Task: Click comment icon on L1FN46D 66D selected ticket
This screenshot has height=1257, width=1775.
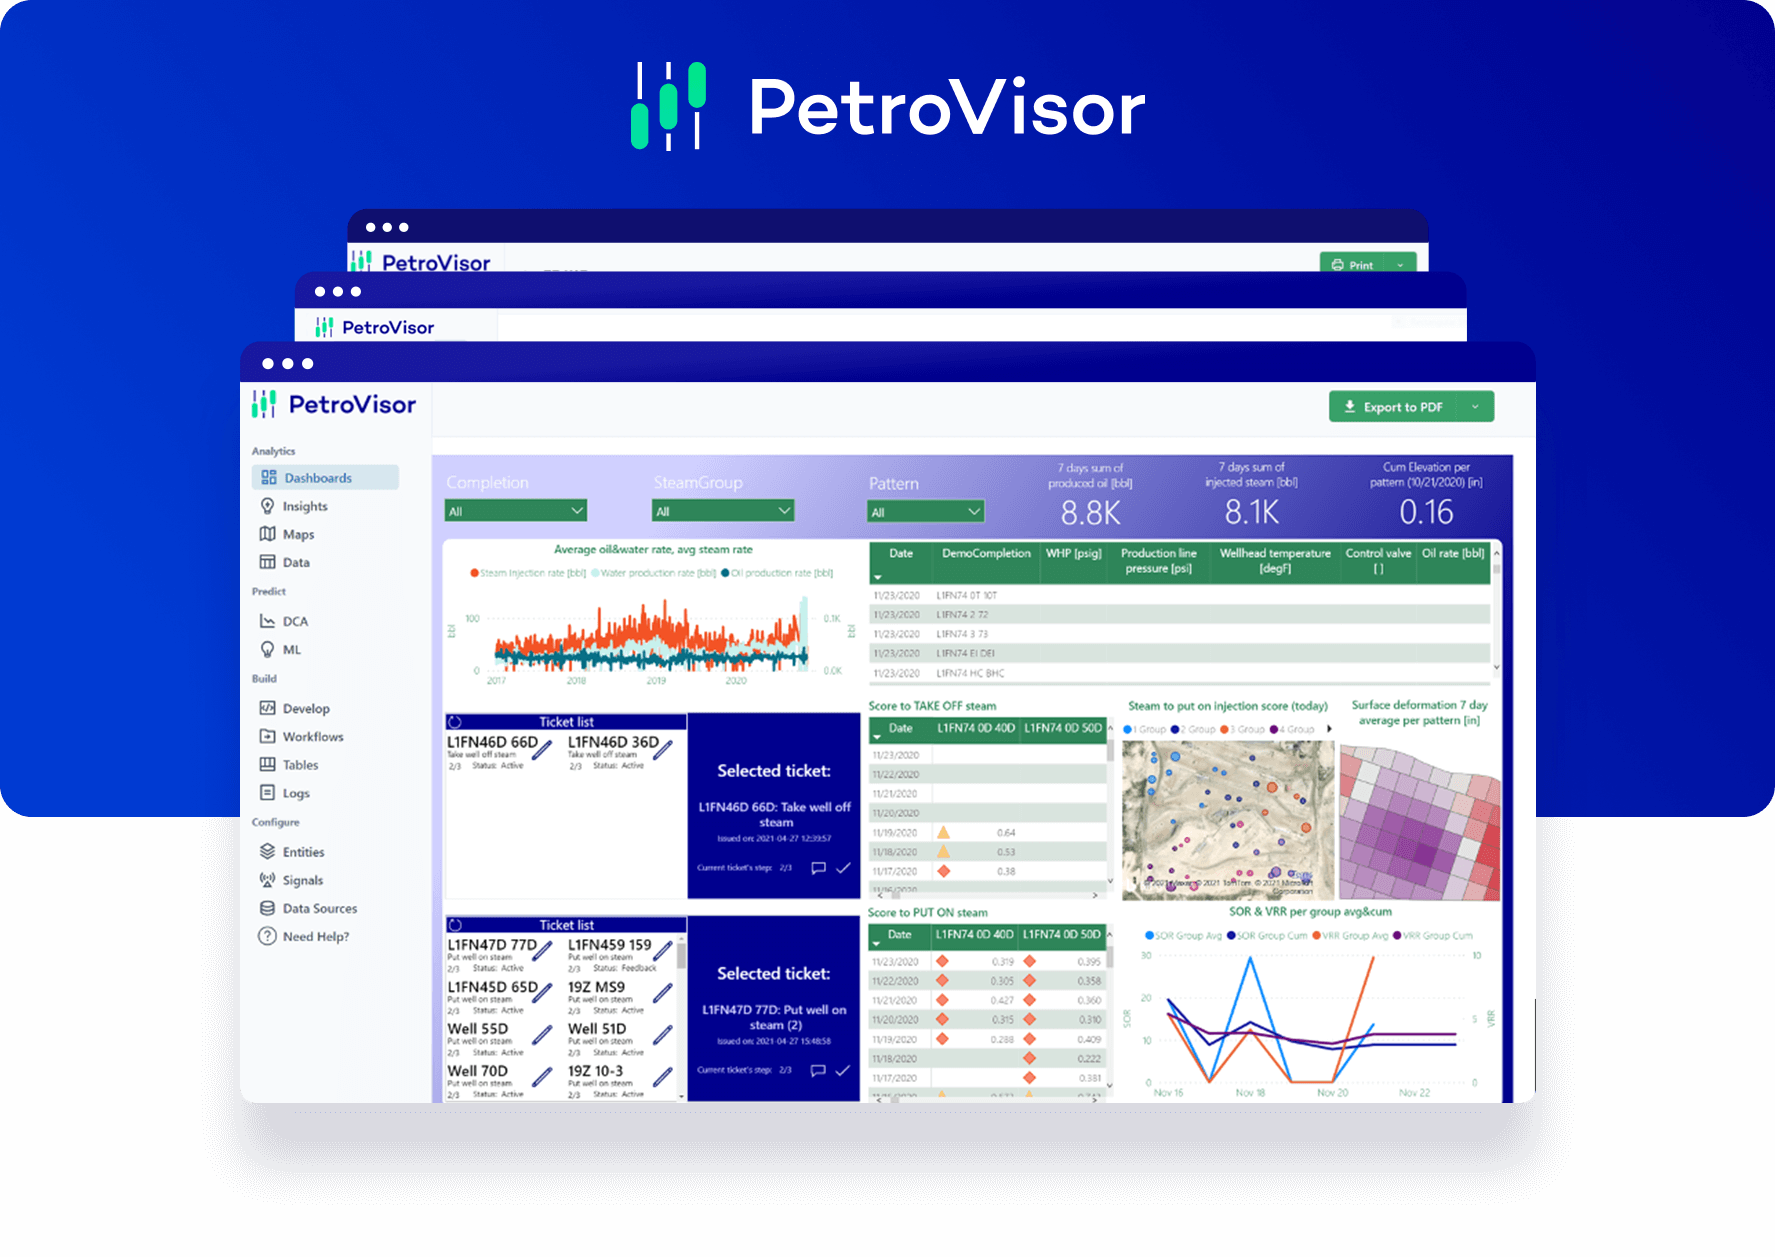Action: pos(818,868)
